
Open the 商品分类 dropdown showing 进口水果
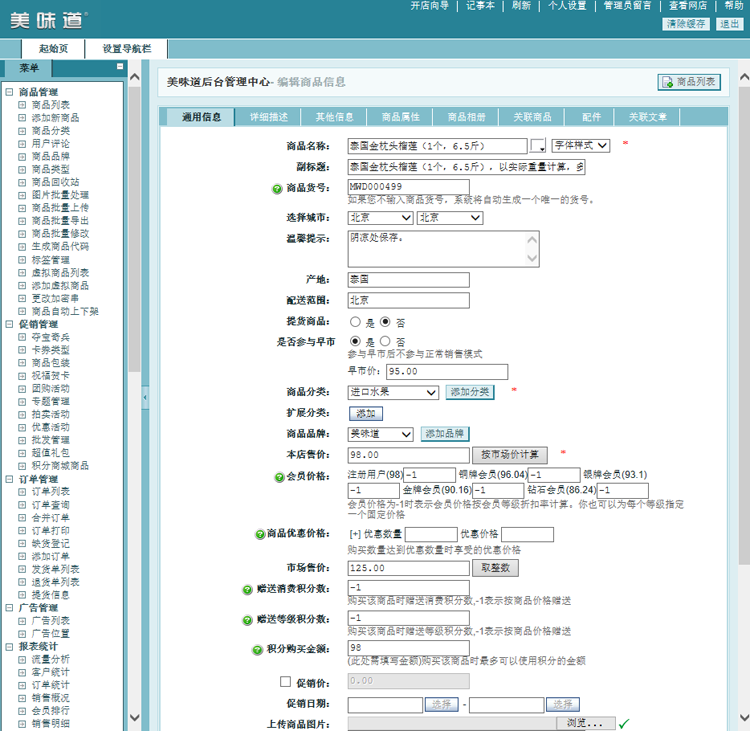[x=393, y=393]
